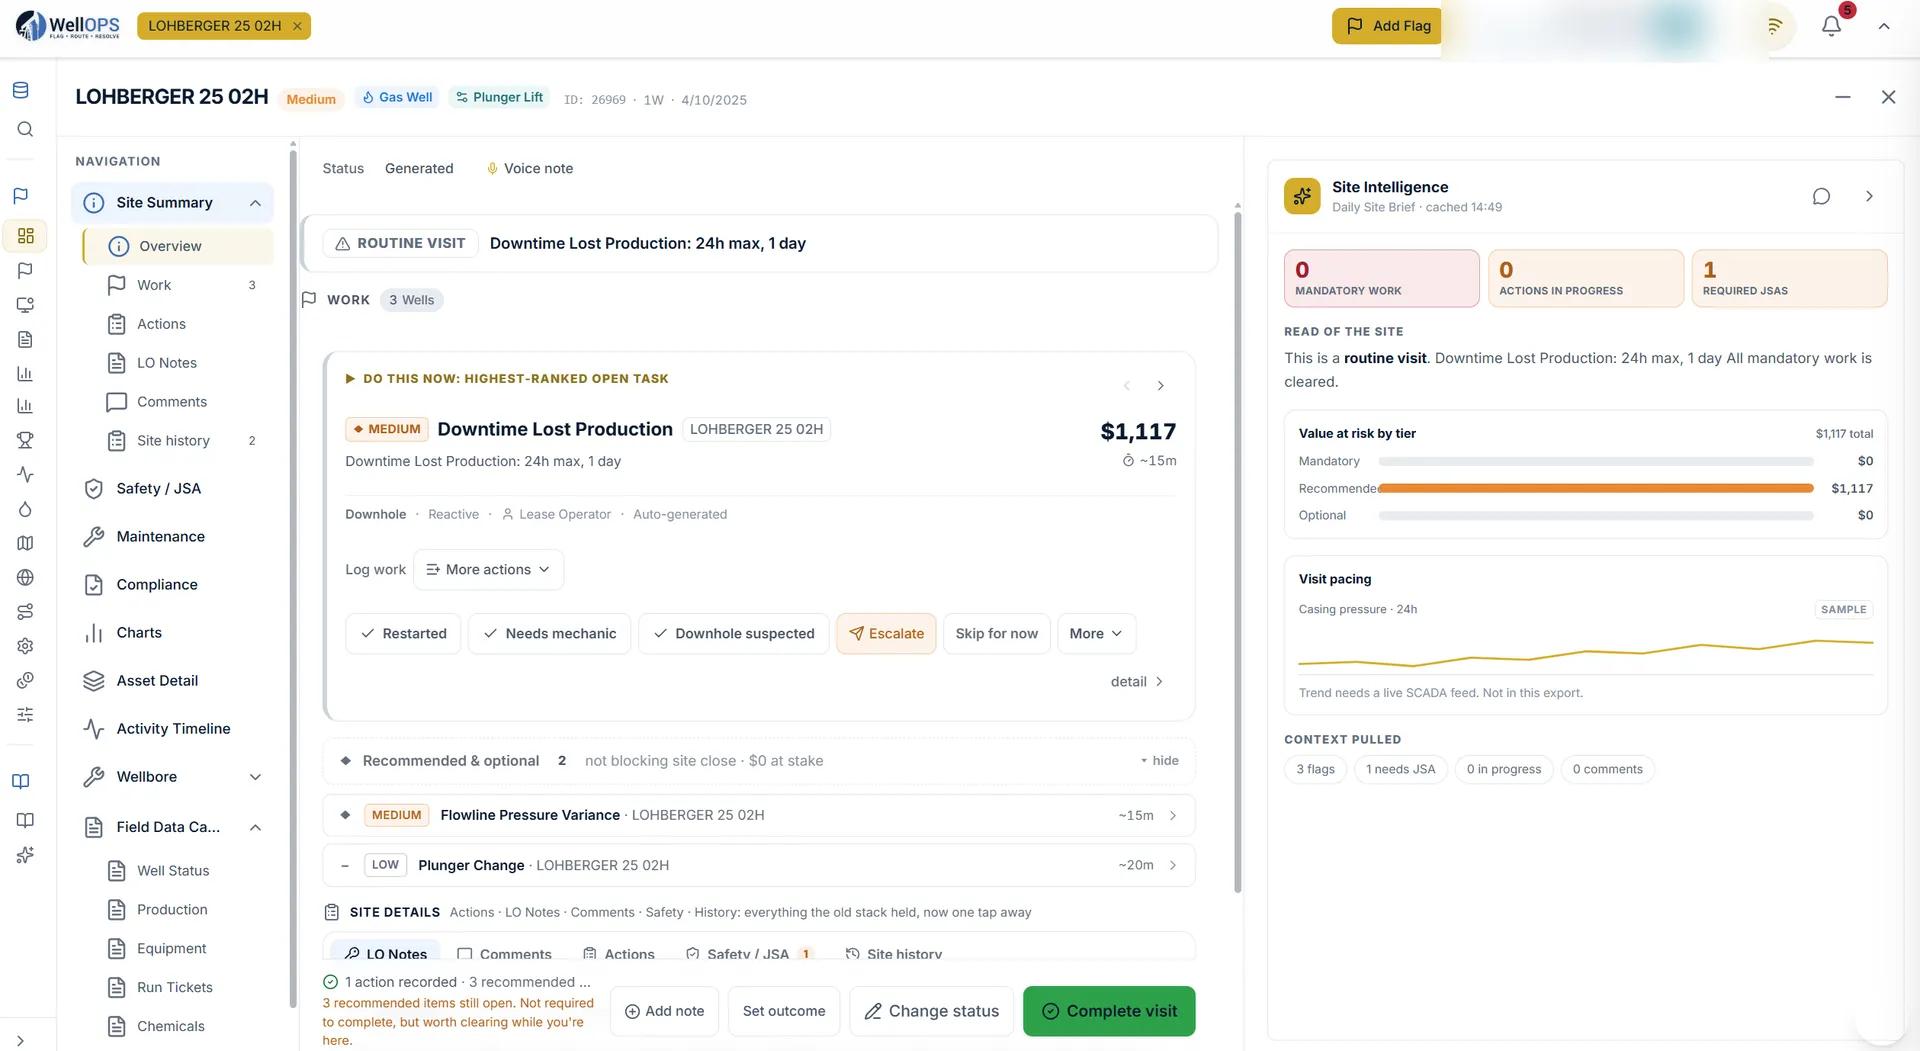Click the 3 flags context chip
The image size is (1920, 1051).
(x=1315, y=769)
